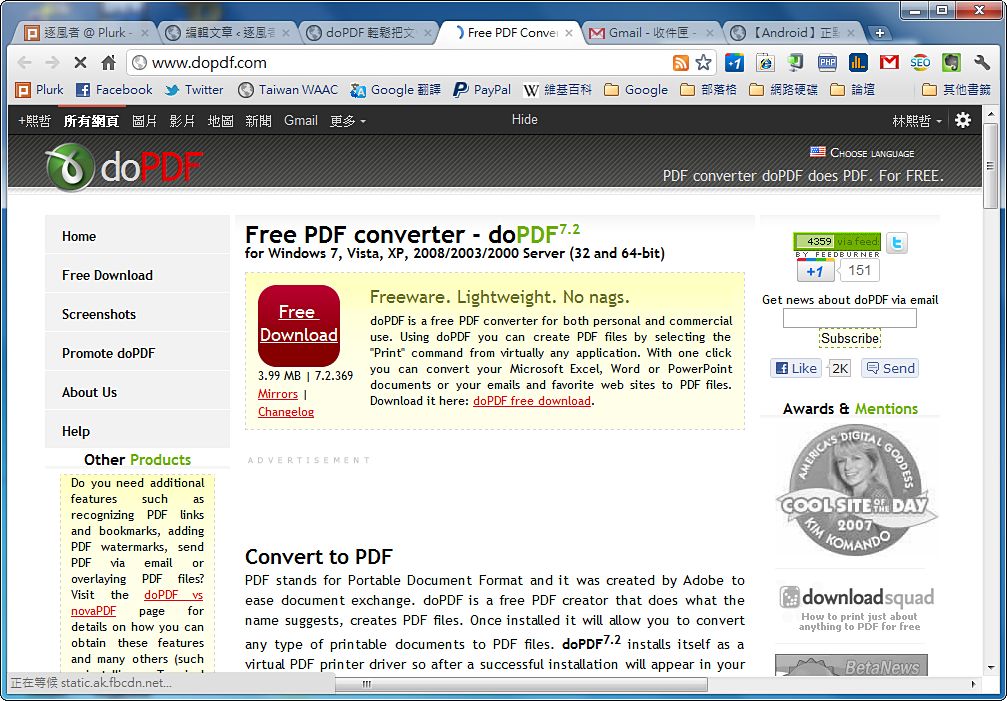Open the 林熙哲 account dropdown
Viewport: 1007px width, 701px height.
pyautogui.click(x=917, y=121)
